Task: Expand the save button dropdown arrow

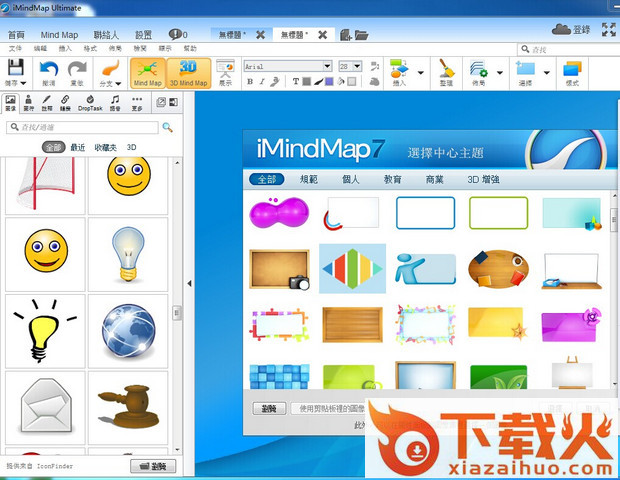Action: tap(23, 83)
